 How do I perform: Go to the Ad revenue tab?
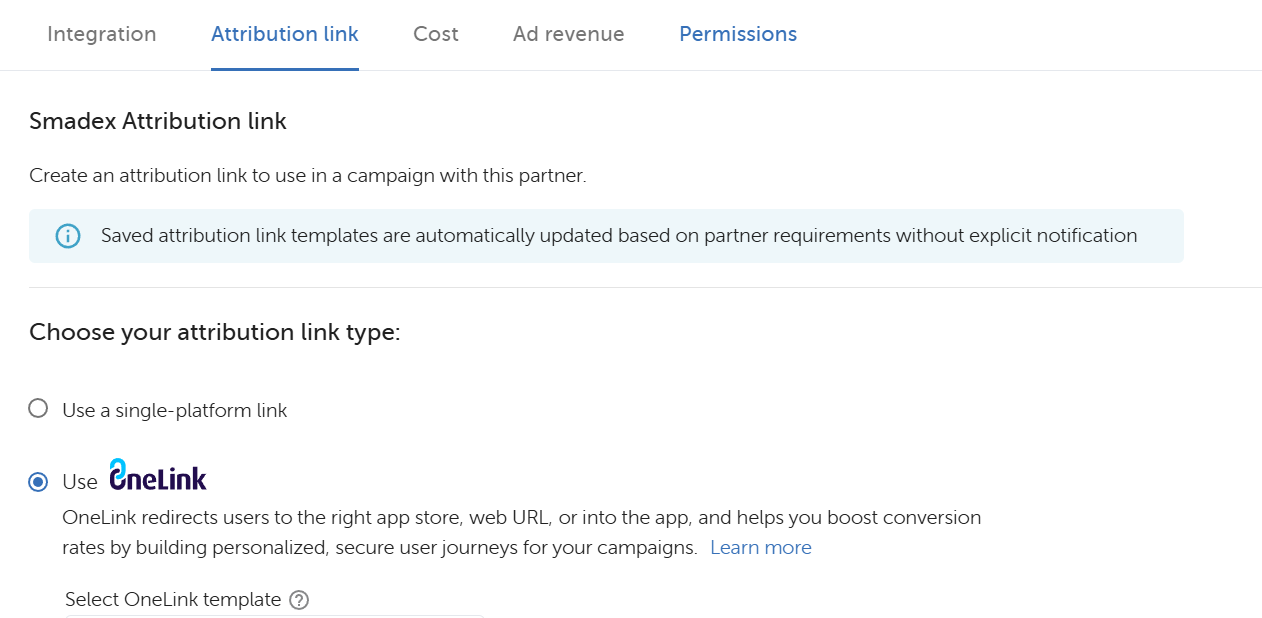[x=568, y=34]
